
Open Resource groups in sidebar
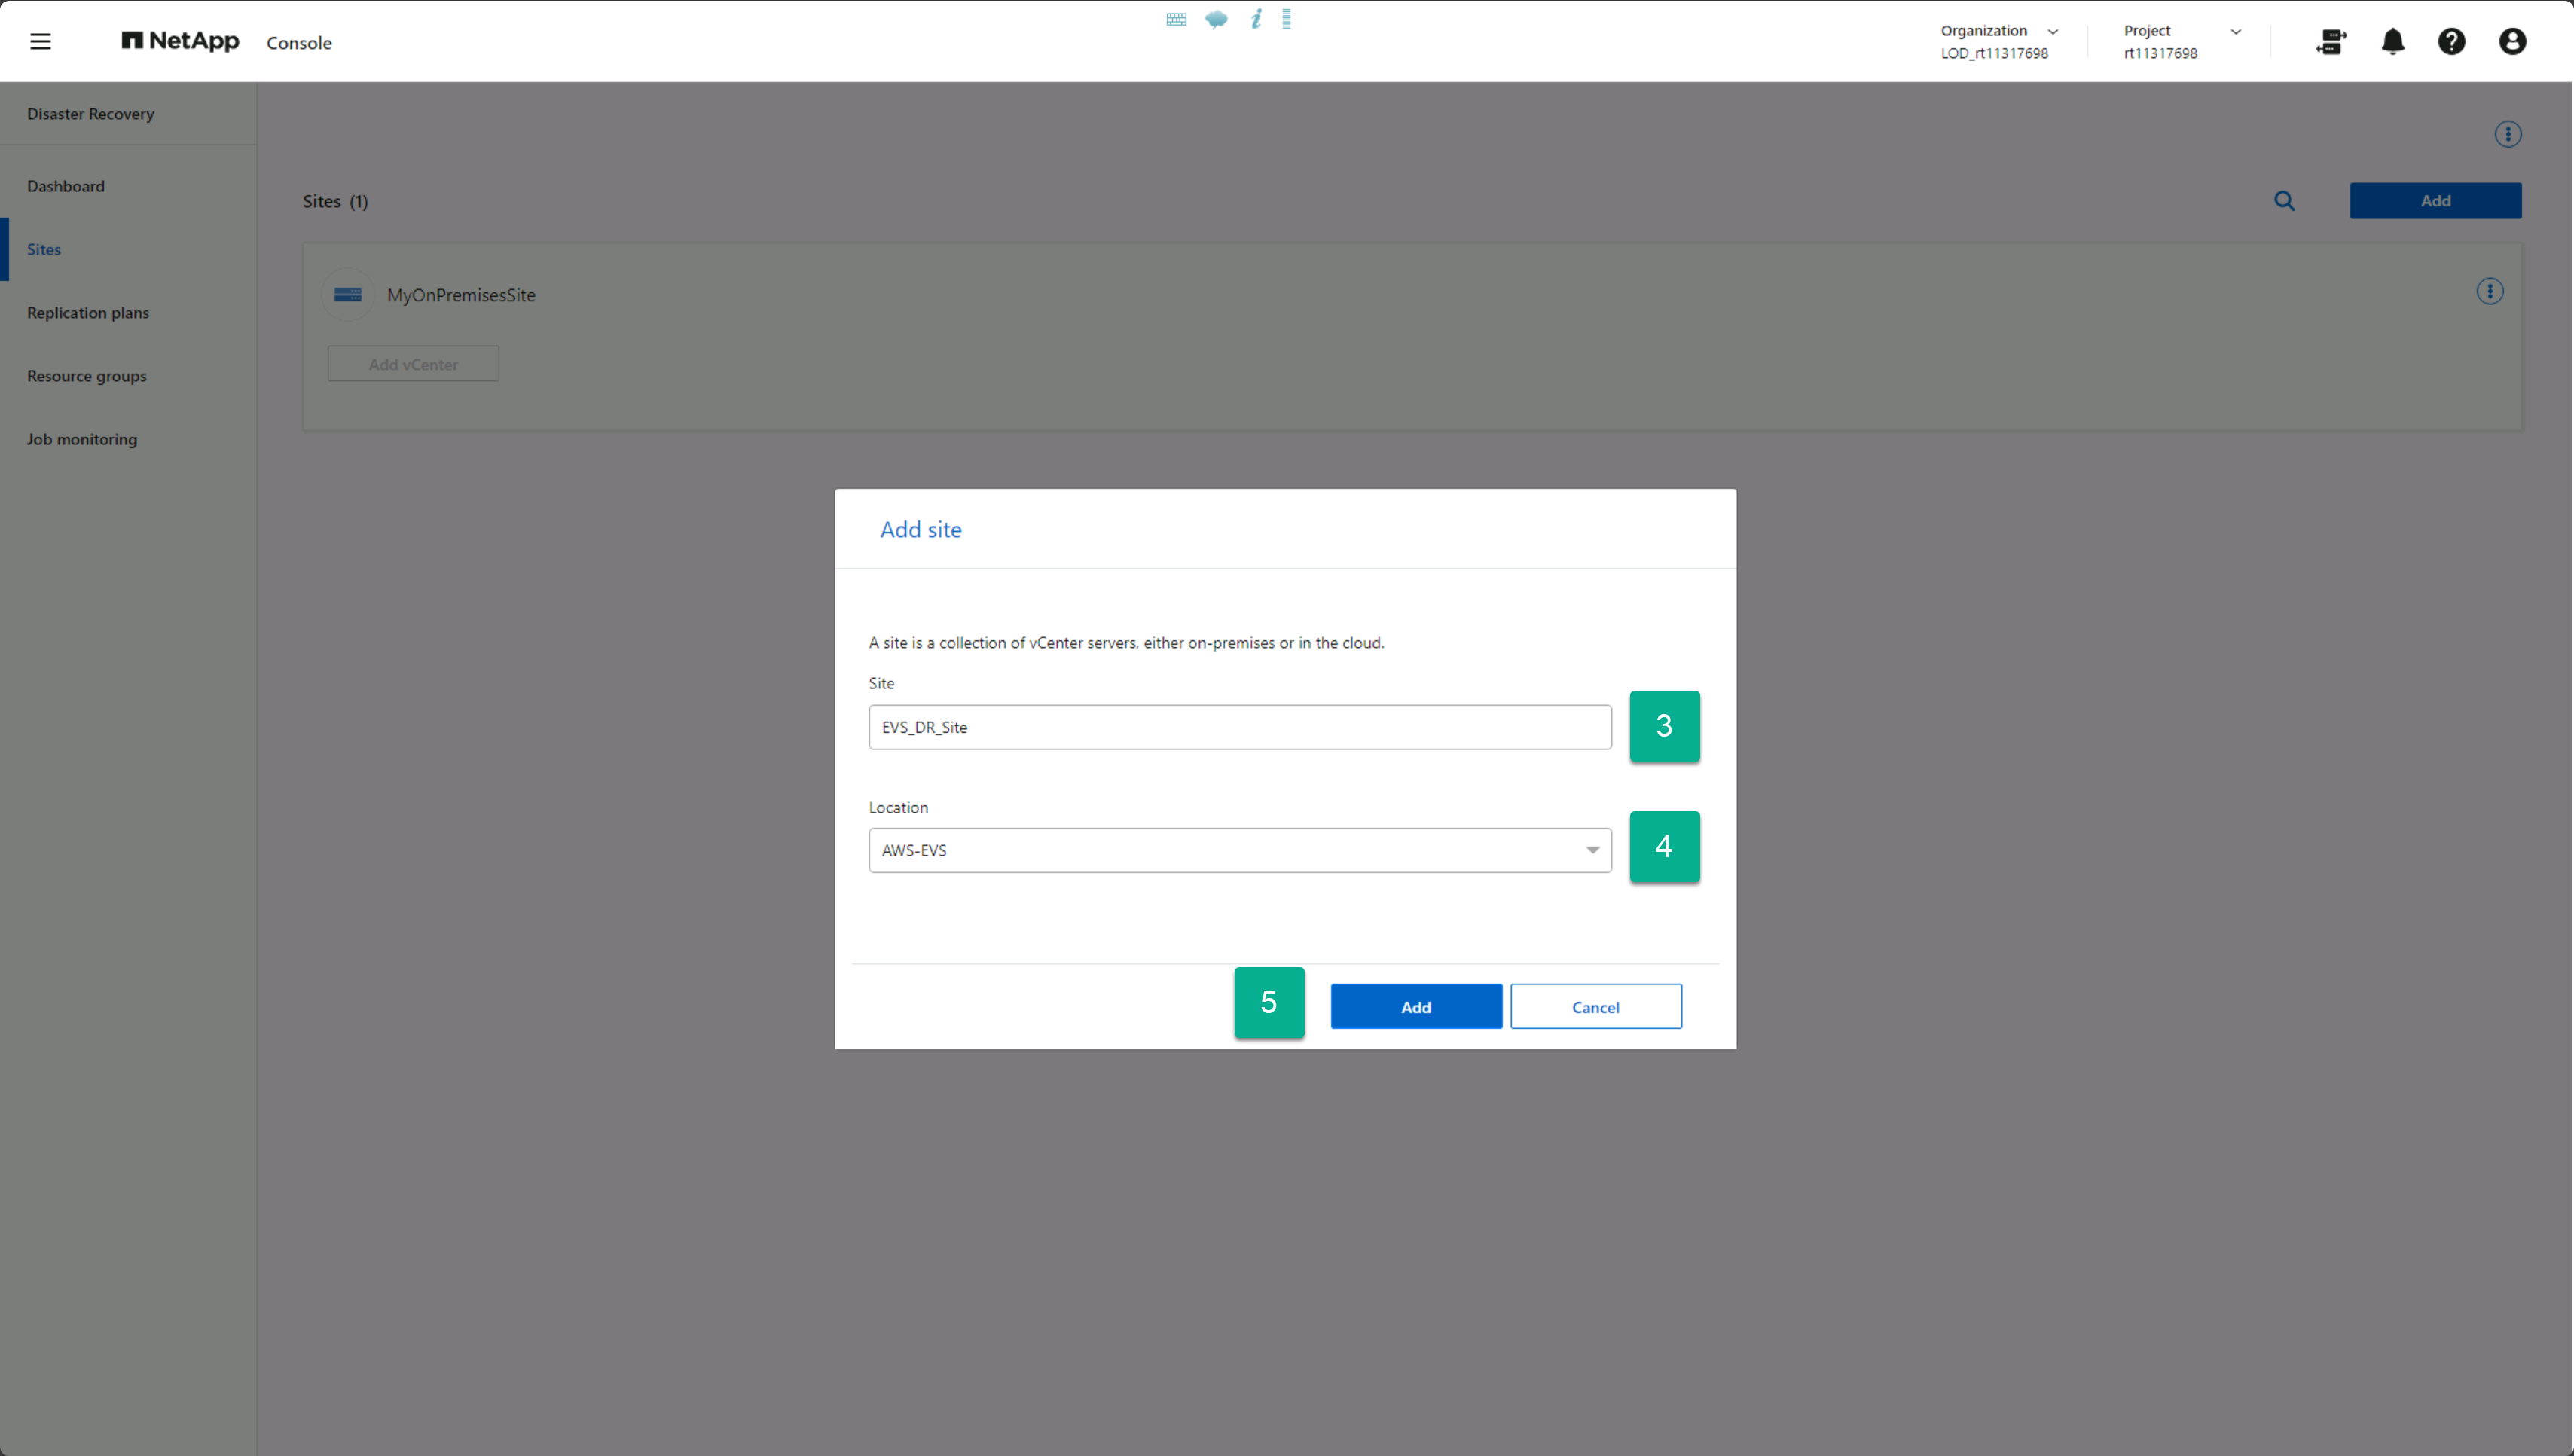coord(87,376)
